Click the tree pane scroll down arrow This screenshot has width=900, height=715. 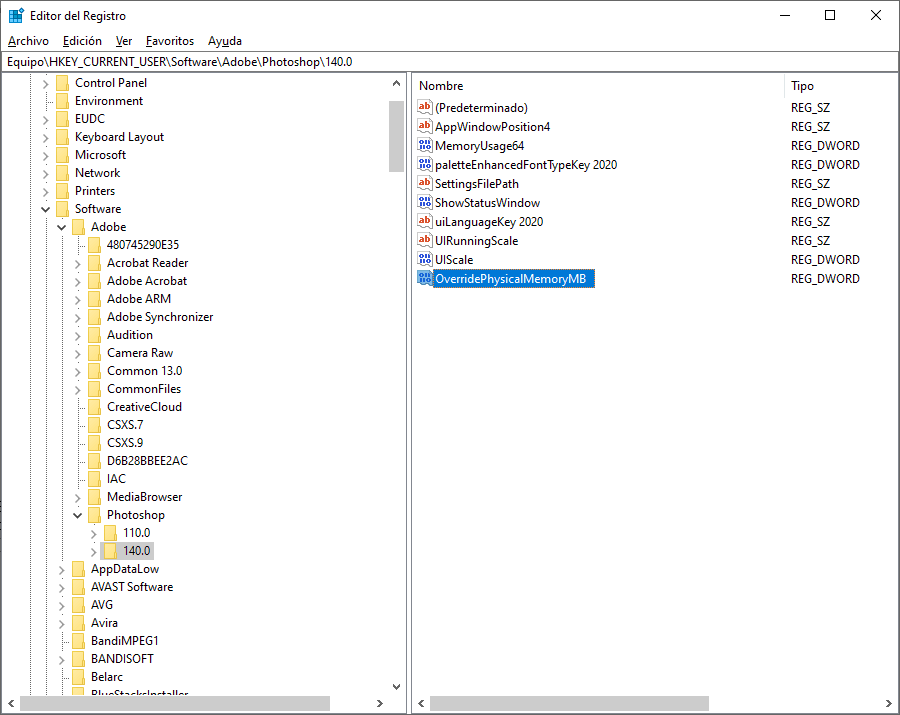pos(396,687)
